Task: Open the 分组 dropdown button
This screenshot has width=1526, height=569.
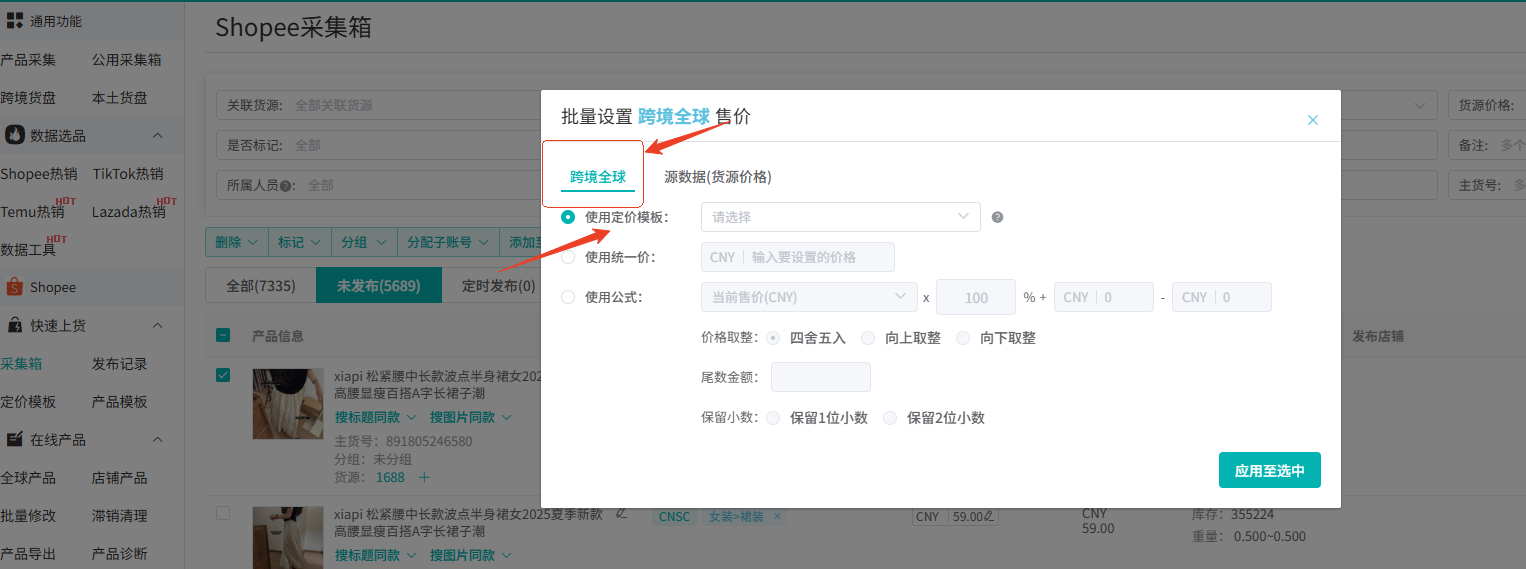Action: [363, 242]
